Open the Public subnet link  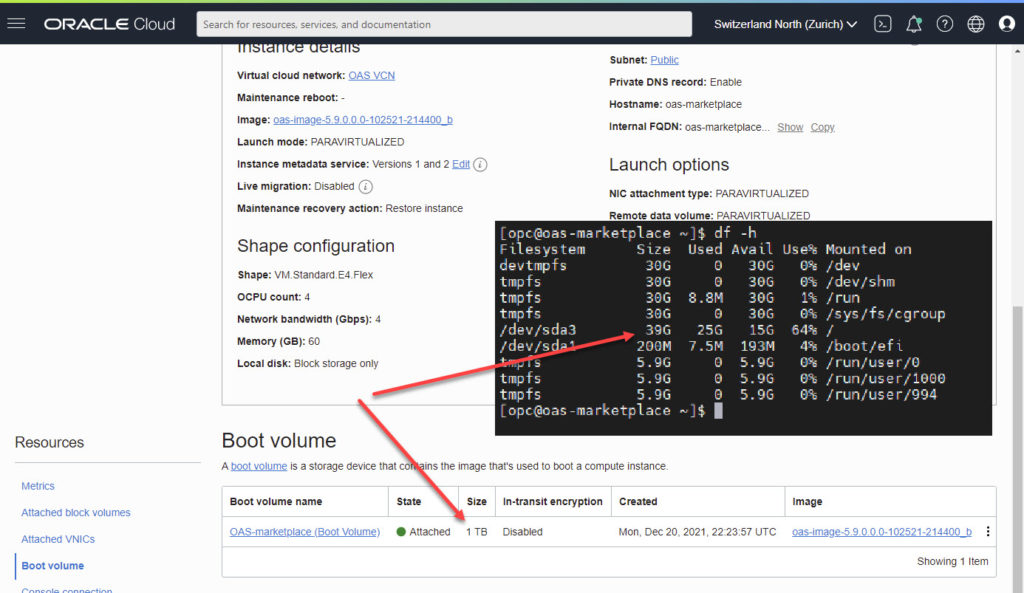tap(664, 60)
